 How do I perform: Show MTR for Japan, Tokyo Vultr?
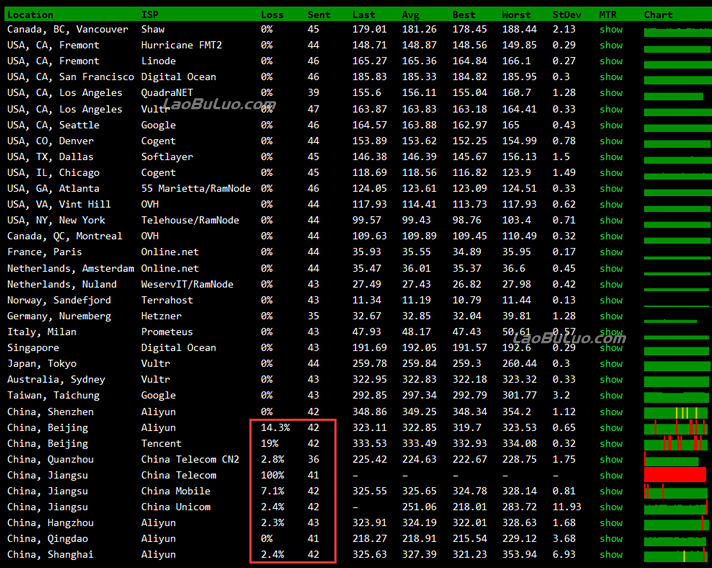pyautogui.click(x=611, y=364)
